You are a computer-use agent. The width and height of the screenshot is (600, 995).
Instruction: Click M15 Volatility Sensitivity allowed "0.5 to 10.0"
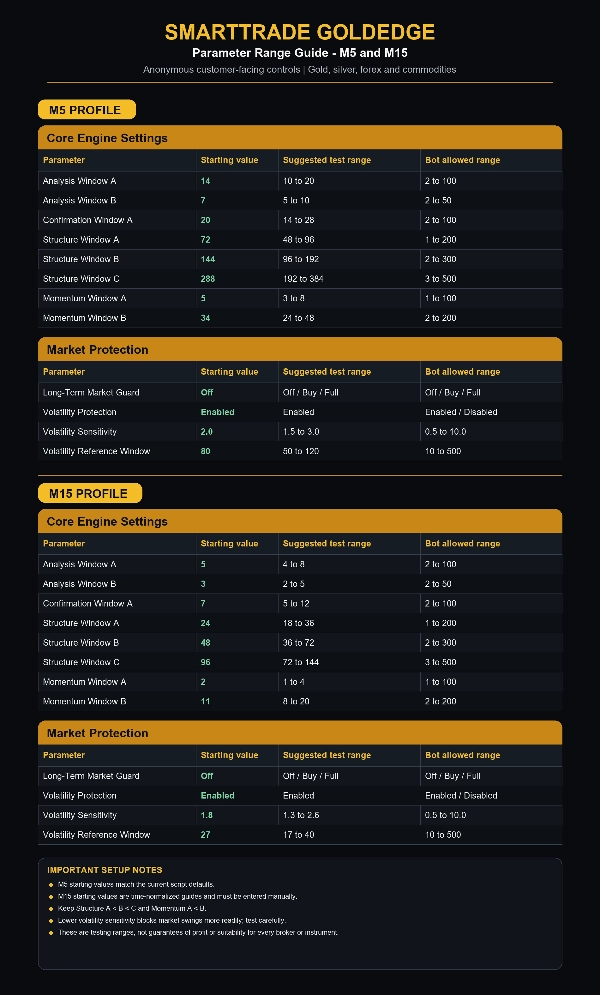pos(445,815)
